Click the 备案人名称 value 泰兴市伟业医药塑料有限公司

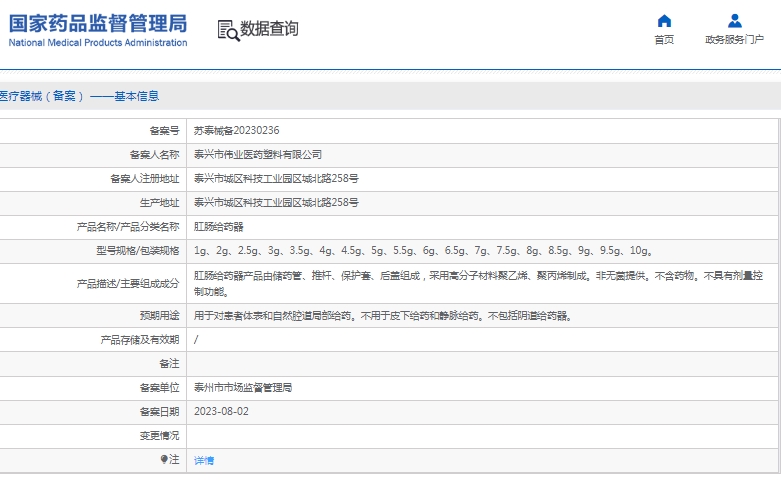point(258,155)
